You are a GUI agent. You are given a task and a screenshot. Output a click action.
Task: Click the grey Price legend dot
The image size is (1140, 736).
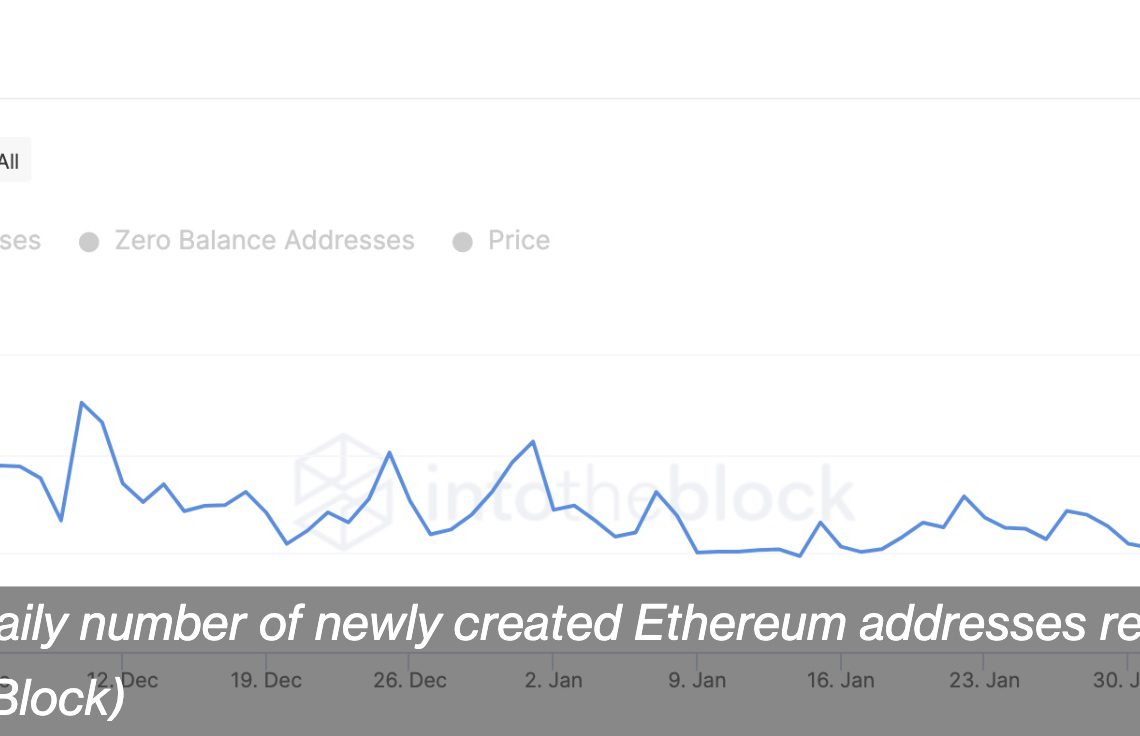[462, 242]
